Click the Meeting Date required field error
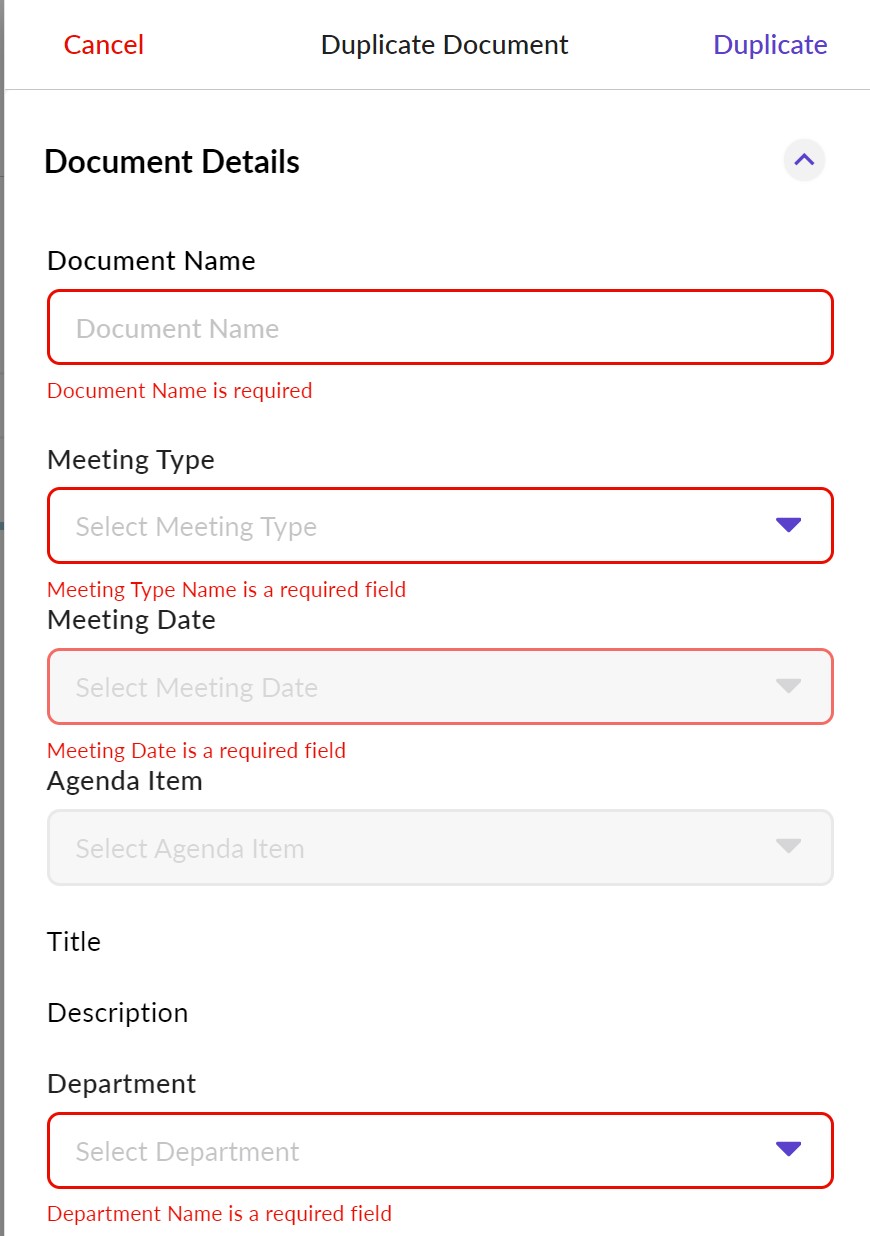 pos(196,750)
